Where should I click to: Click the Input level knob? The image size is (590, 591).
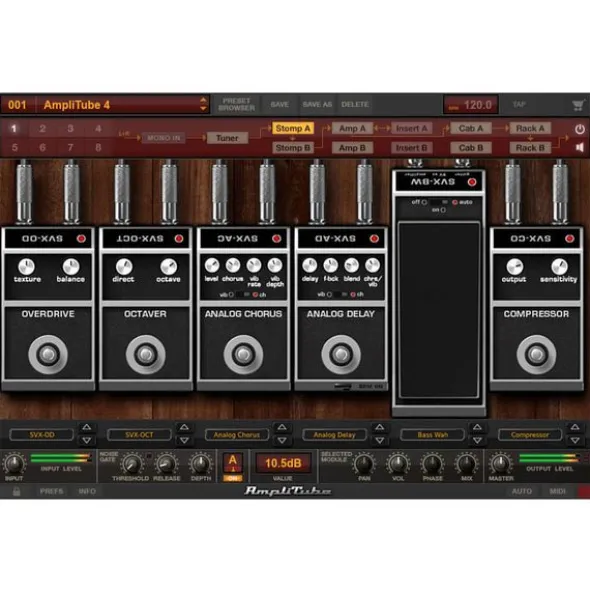point(14,464)
